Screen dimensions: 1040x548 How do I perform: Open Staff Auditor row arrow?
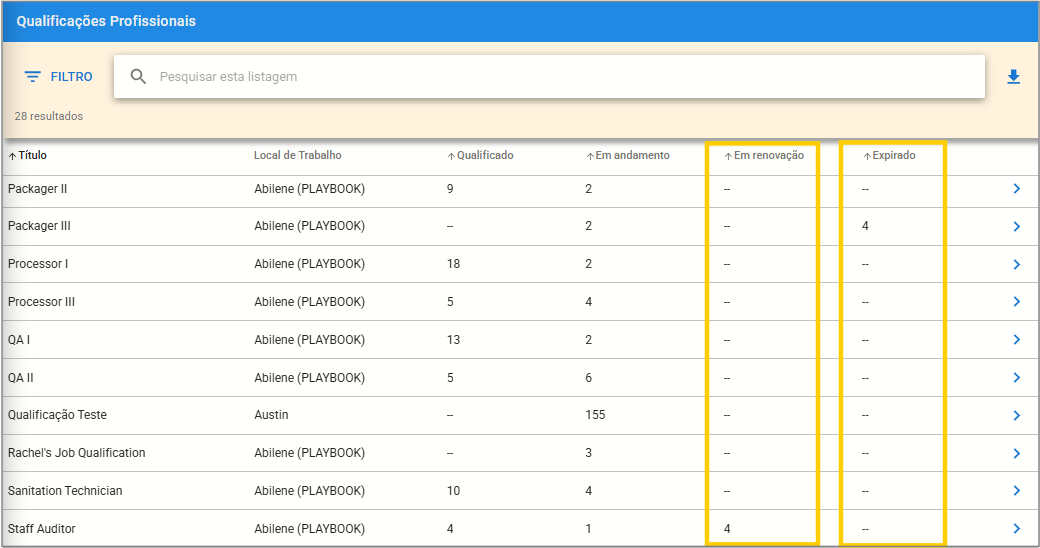1016,529
